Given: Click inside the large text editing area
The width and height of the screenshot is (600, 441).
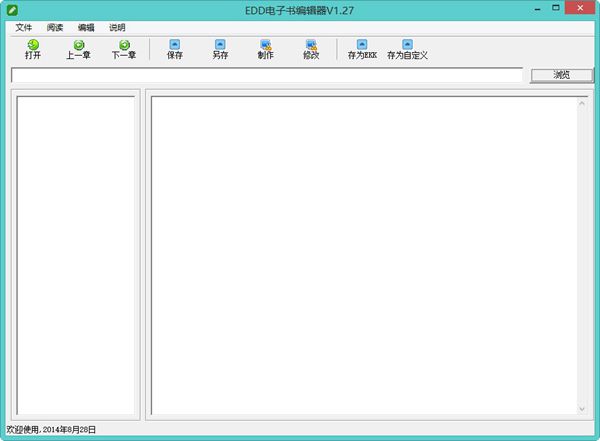Looking at the screenshot, I should (x=362, y=255).
